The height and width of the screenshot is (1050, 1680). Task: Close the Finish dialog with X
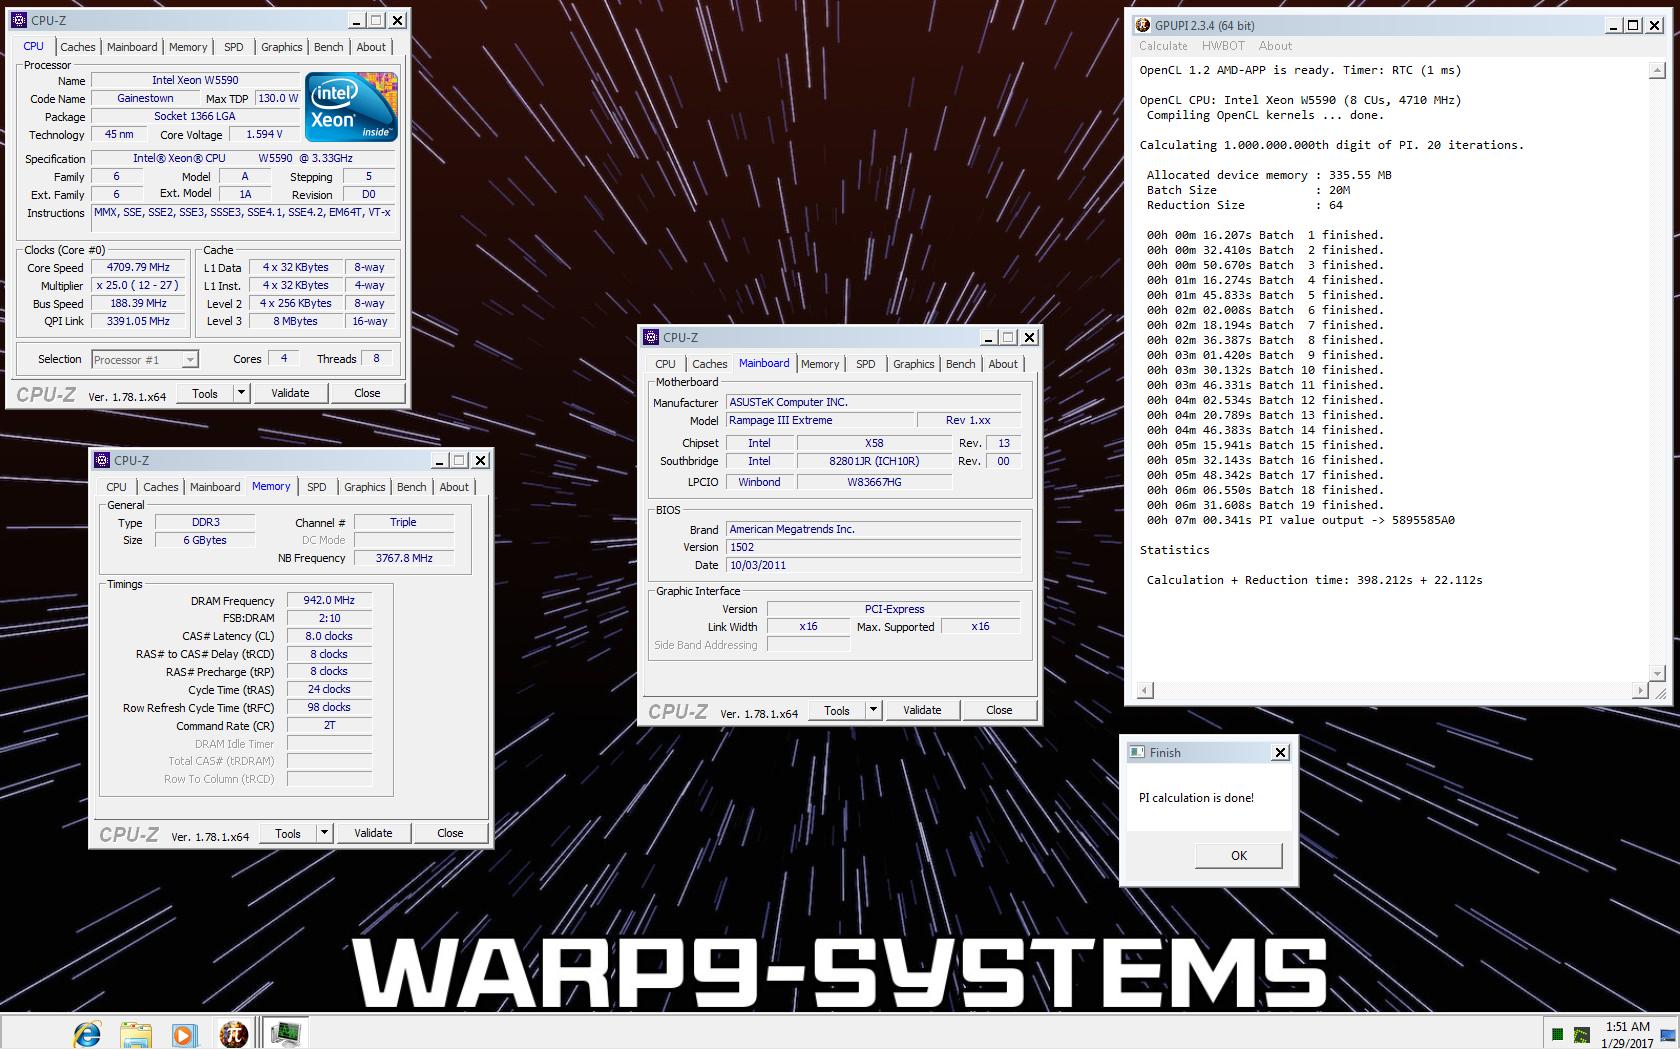coord(1280,752)
